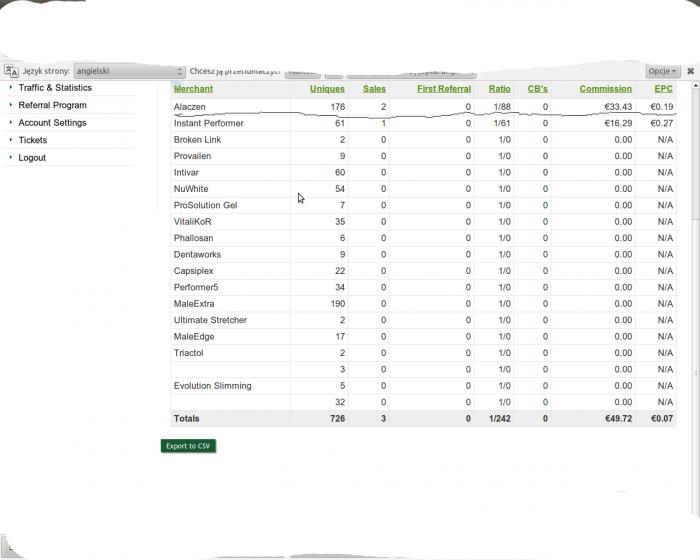Screen dimensions: 700x560
Task: Select the Alaczen merchant row name
Action: [x=189, y=107]
